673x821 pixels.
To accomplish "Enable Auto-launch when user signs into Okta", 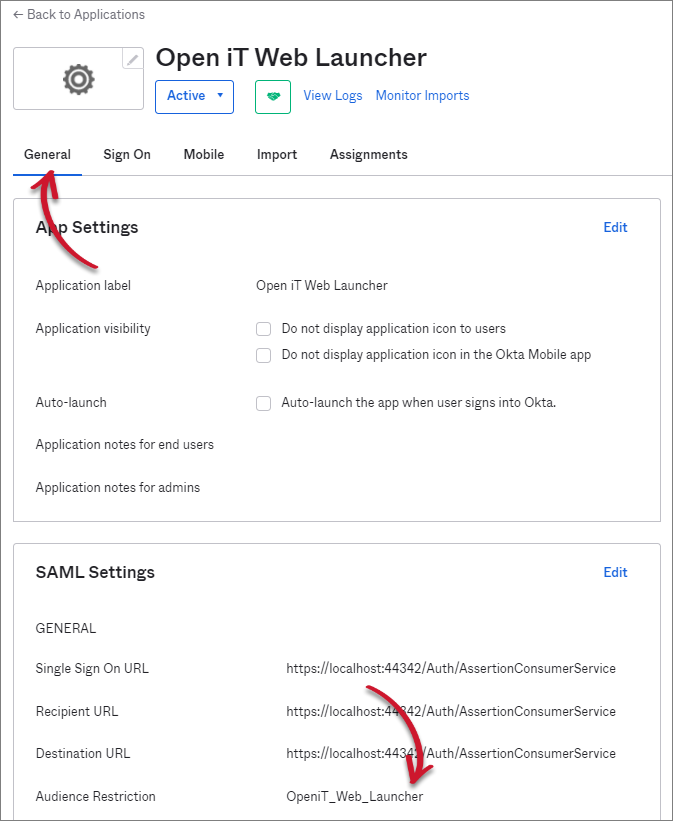I will coord(264,403).
